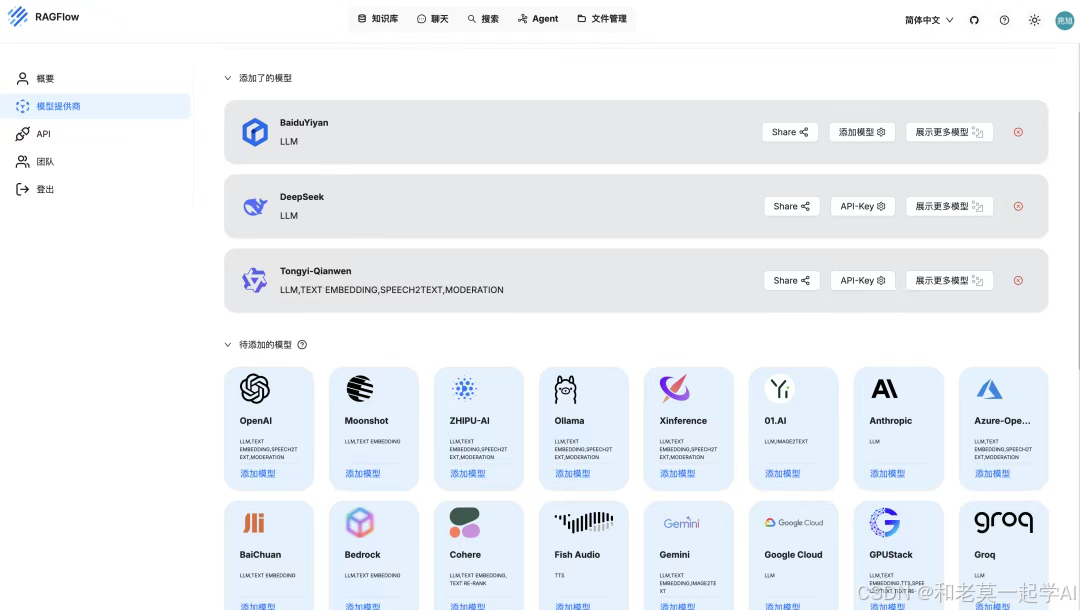Click the Ollama llama icon
Viewport: 1080px width, 610px height.
(565, 389)
